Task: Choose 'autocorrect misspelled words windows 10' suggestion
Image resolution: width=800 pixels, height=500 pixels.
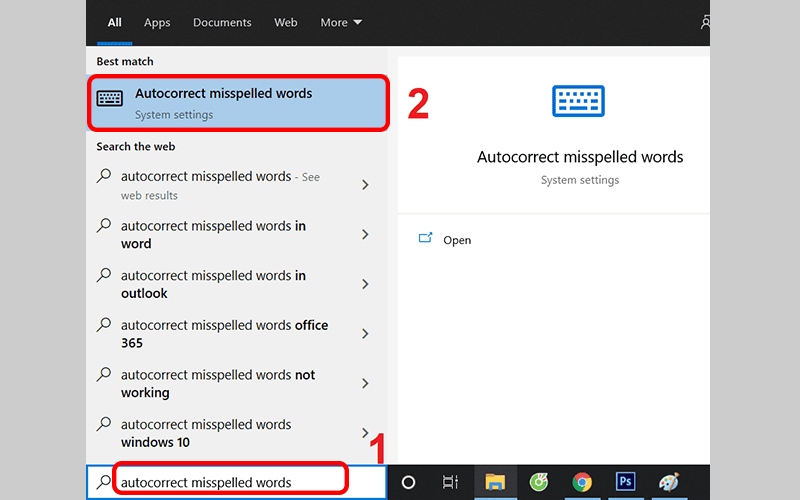Action: [206, 433]
